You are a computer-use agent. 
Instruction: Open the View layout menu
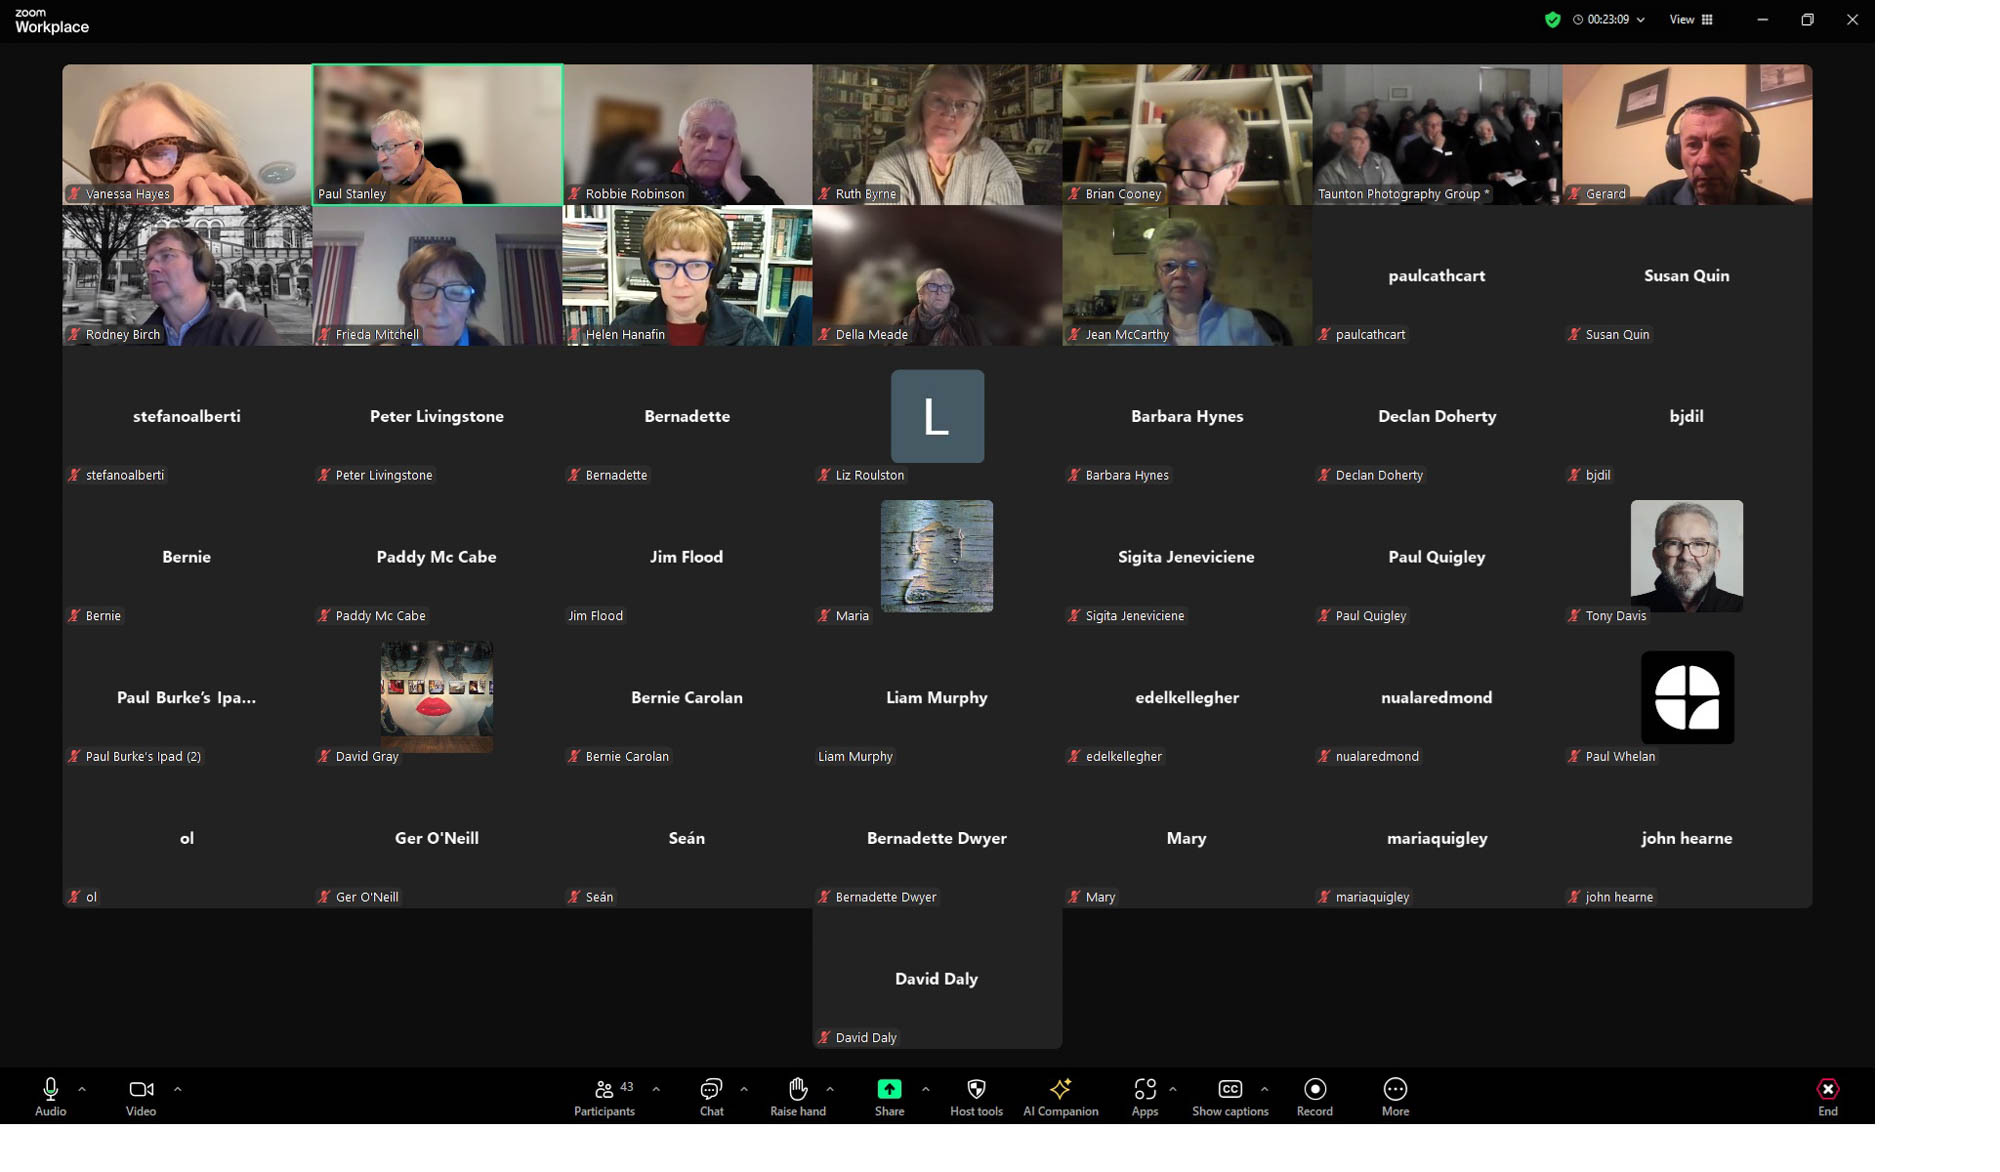click(x=1691, y=20)
